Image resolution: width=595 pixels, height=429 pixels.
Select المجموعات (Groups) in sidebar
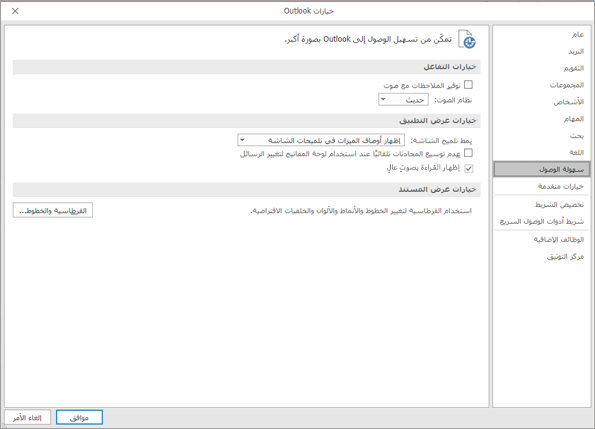[567, 85]
